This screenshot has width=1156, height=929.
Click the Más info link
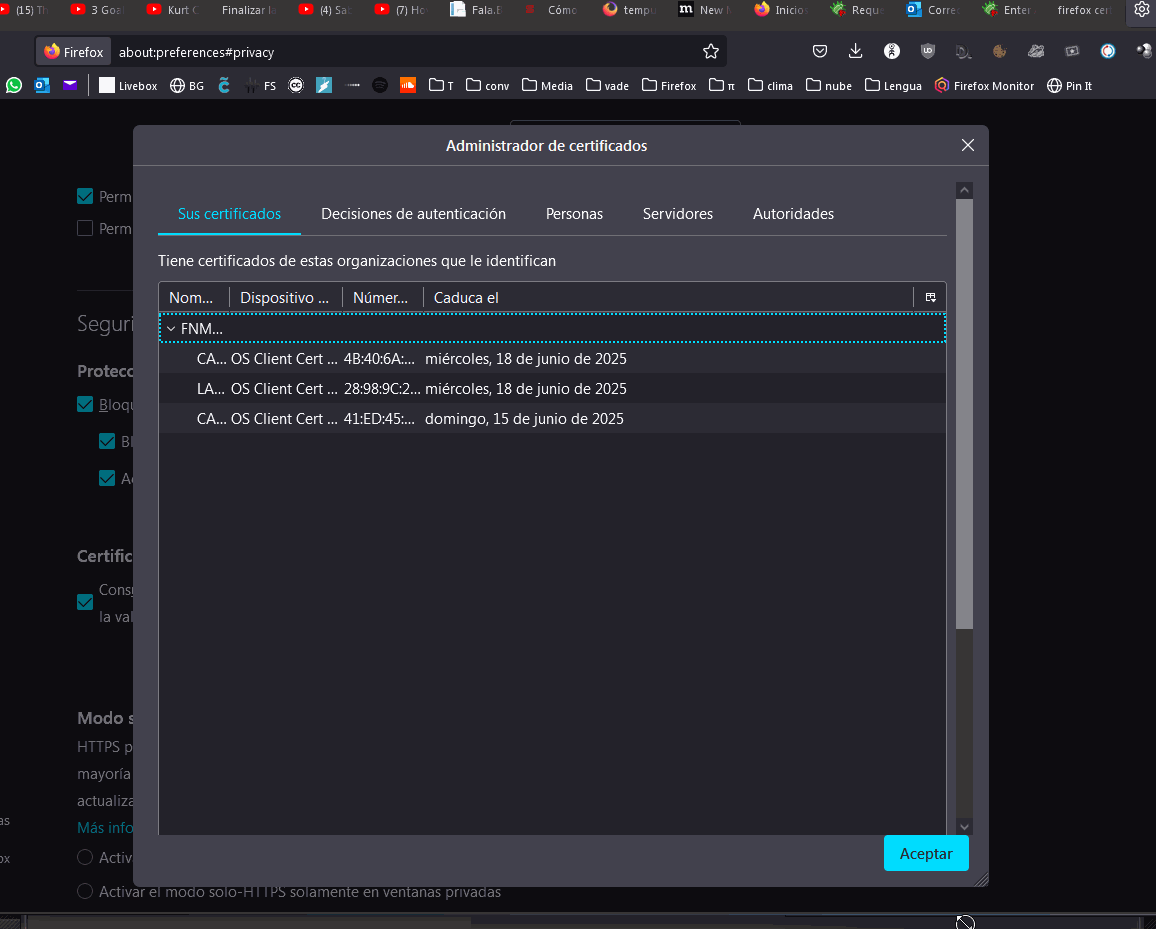(105, 827)
